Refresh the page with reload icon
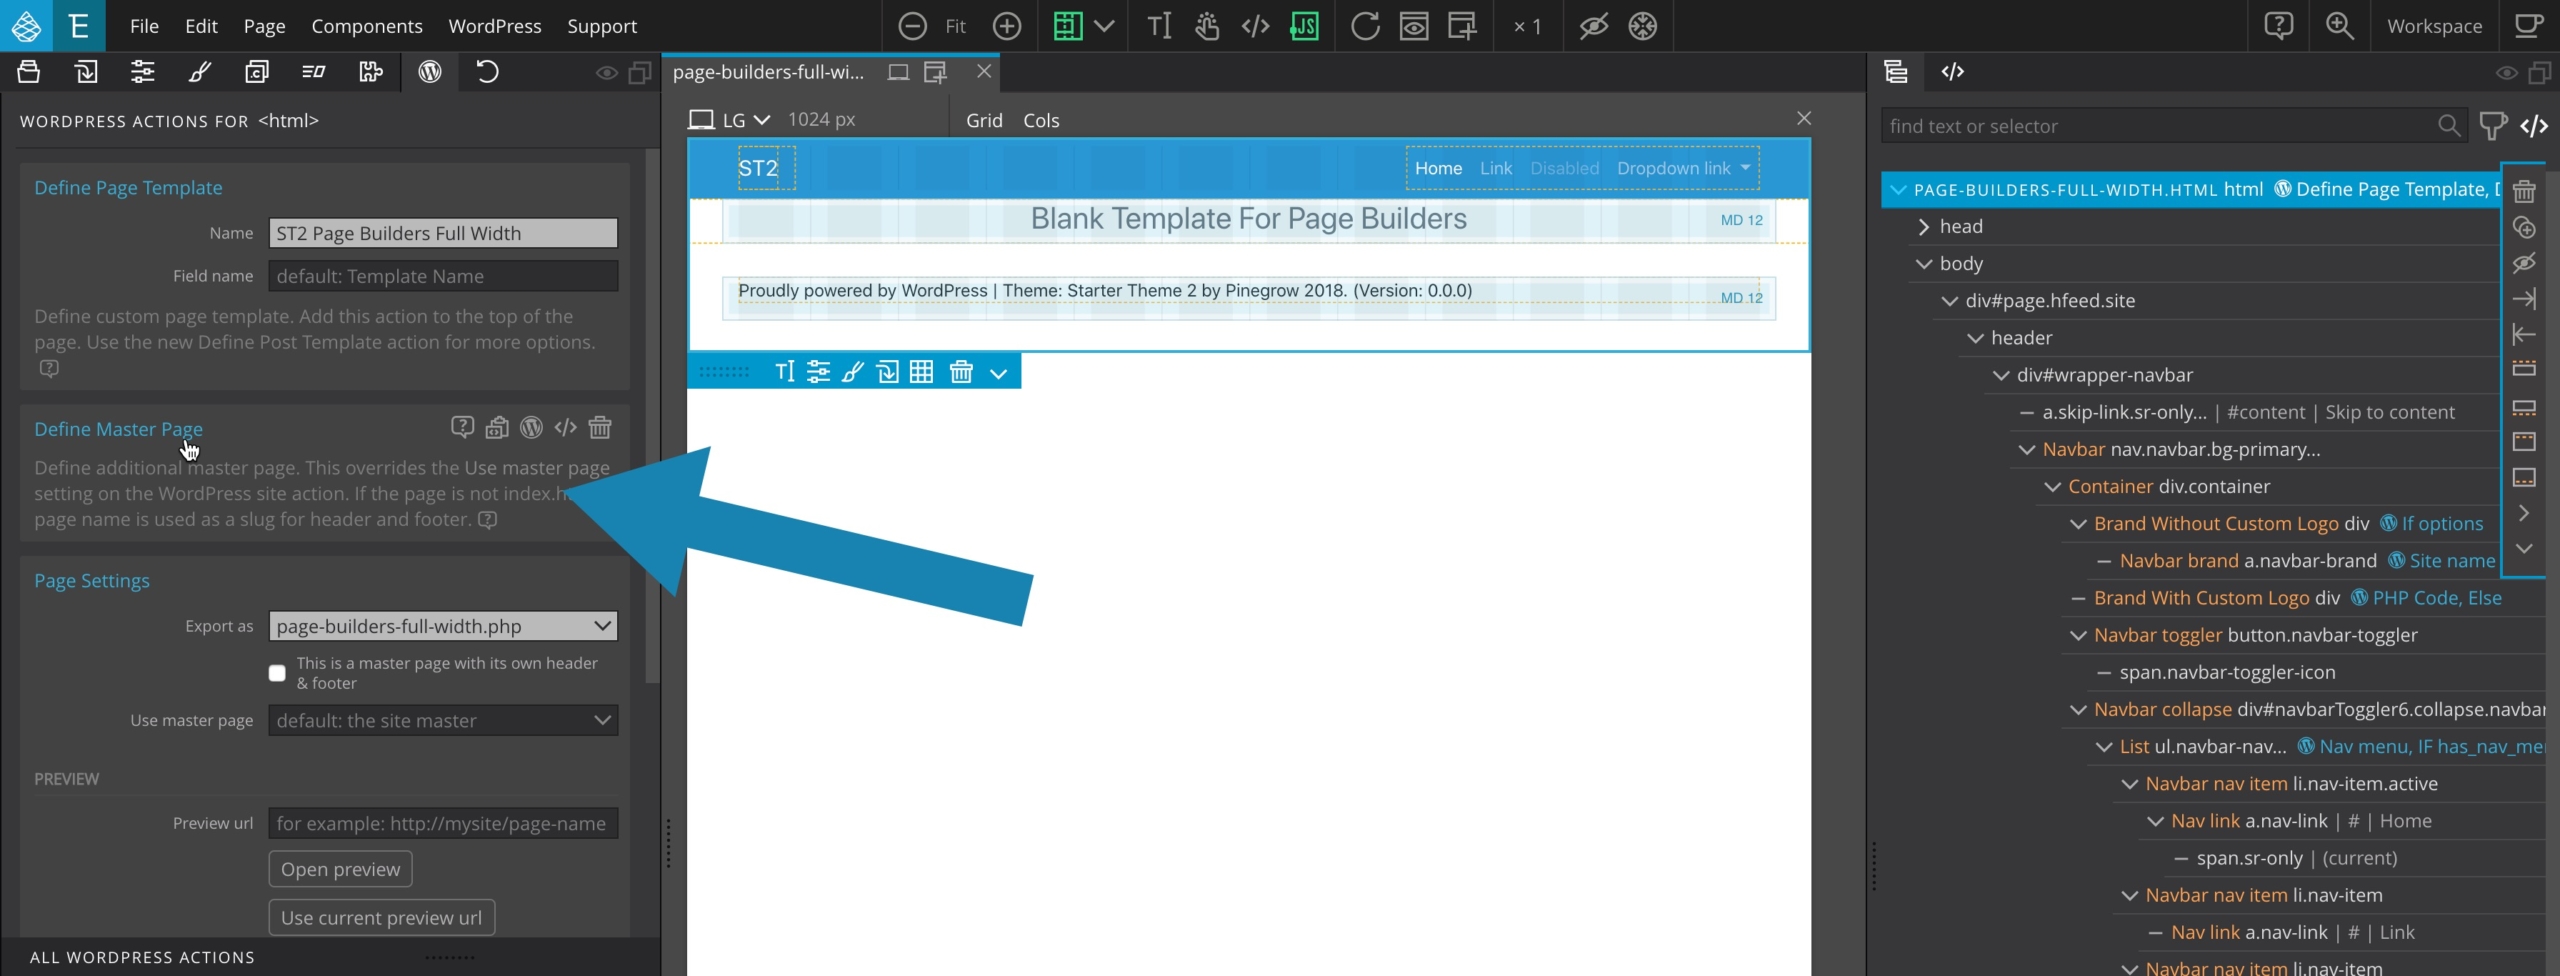Viewport: 2560px width, 976px height. pyautogui.click(x=1365, y=26)
